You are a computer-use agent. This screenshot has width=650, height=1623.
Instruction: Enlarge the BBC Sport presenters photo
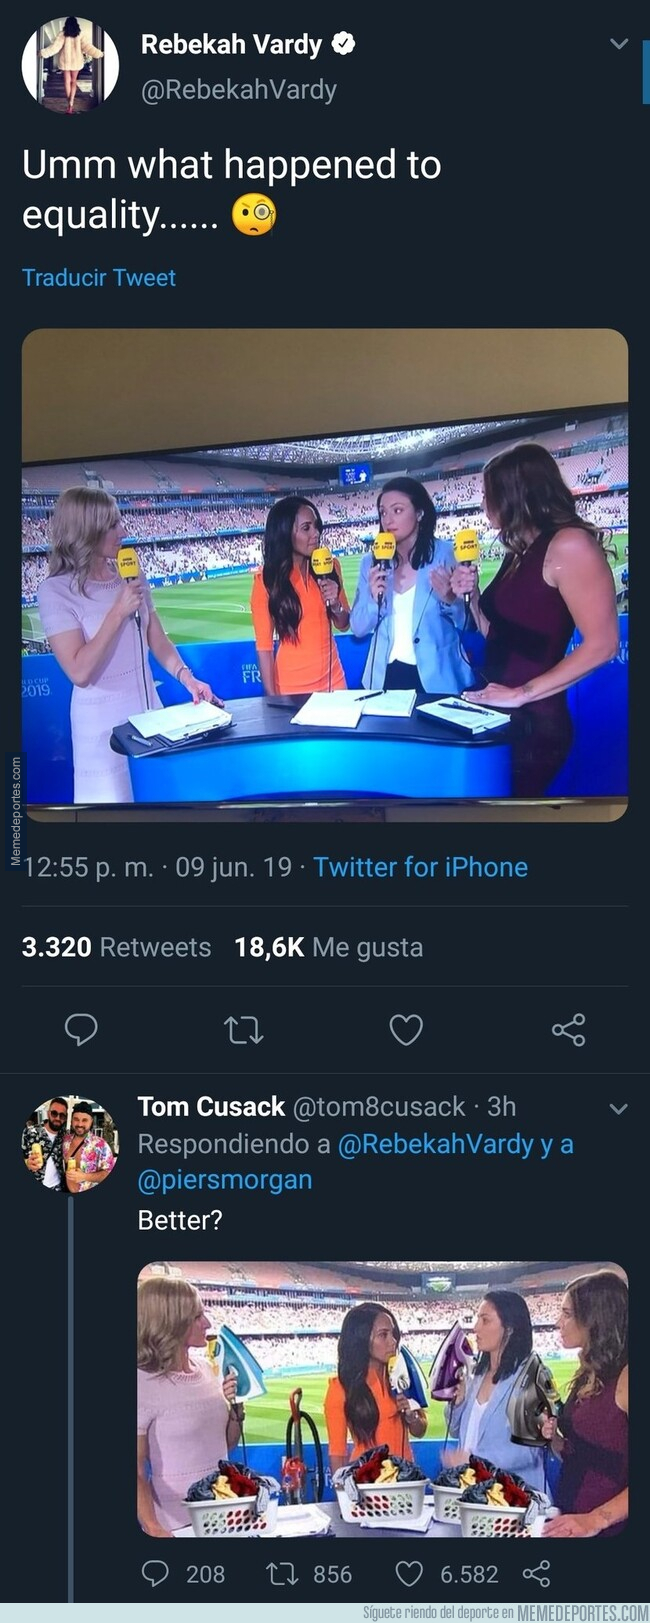[x=325, y=575]
